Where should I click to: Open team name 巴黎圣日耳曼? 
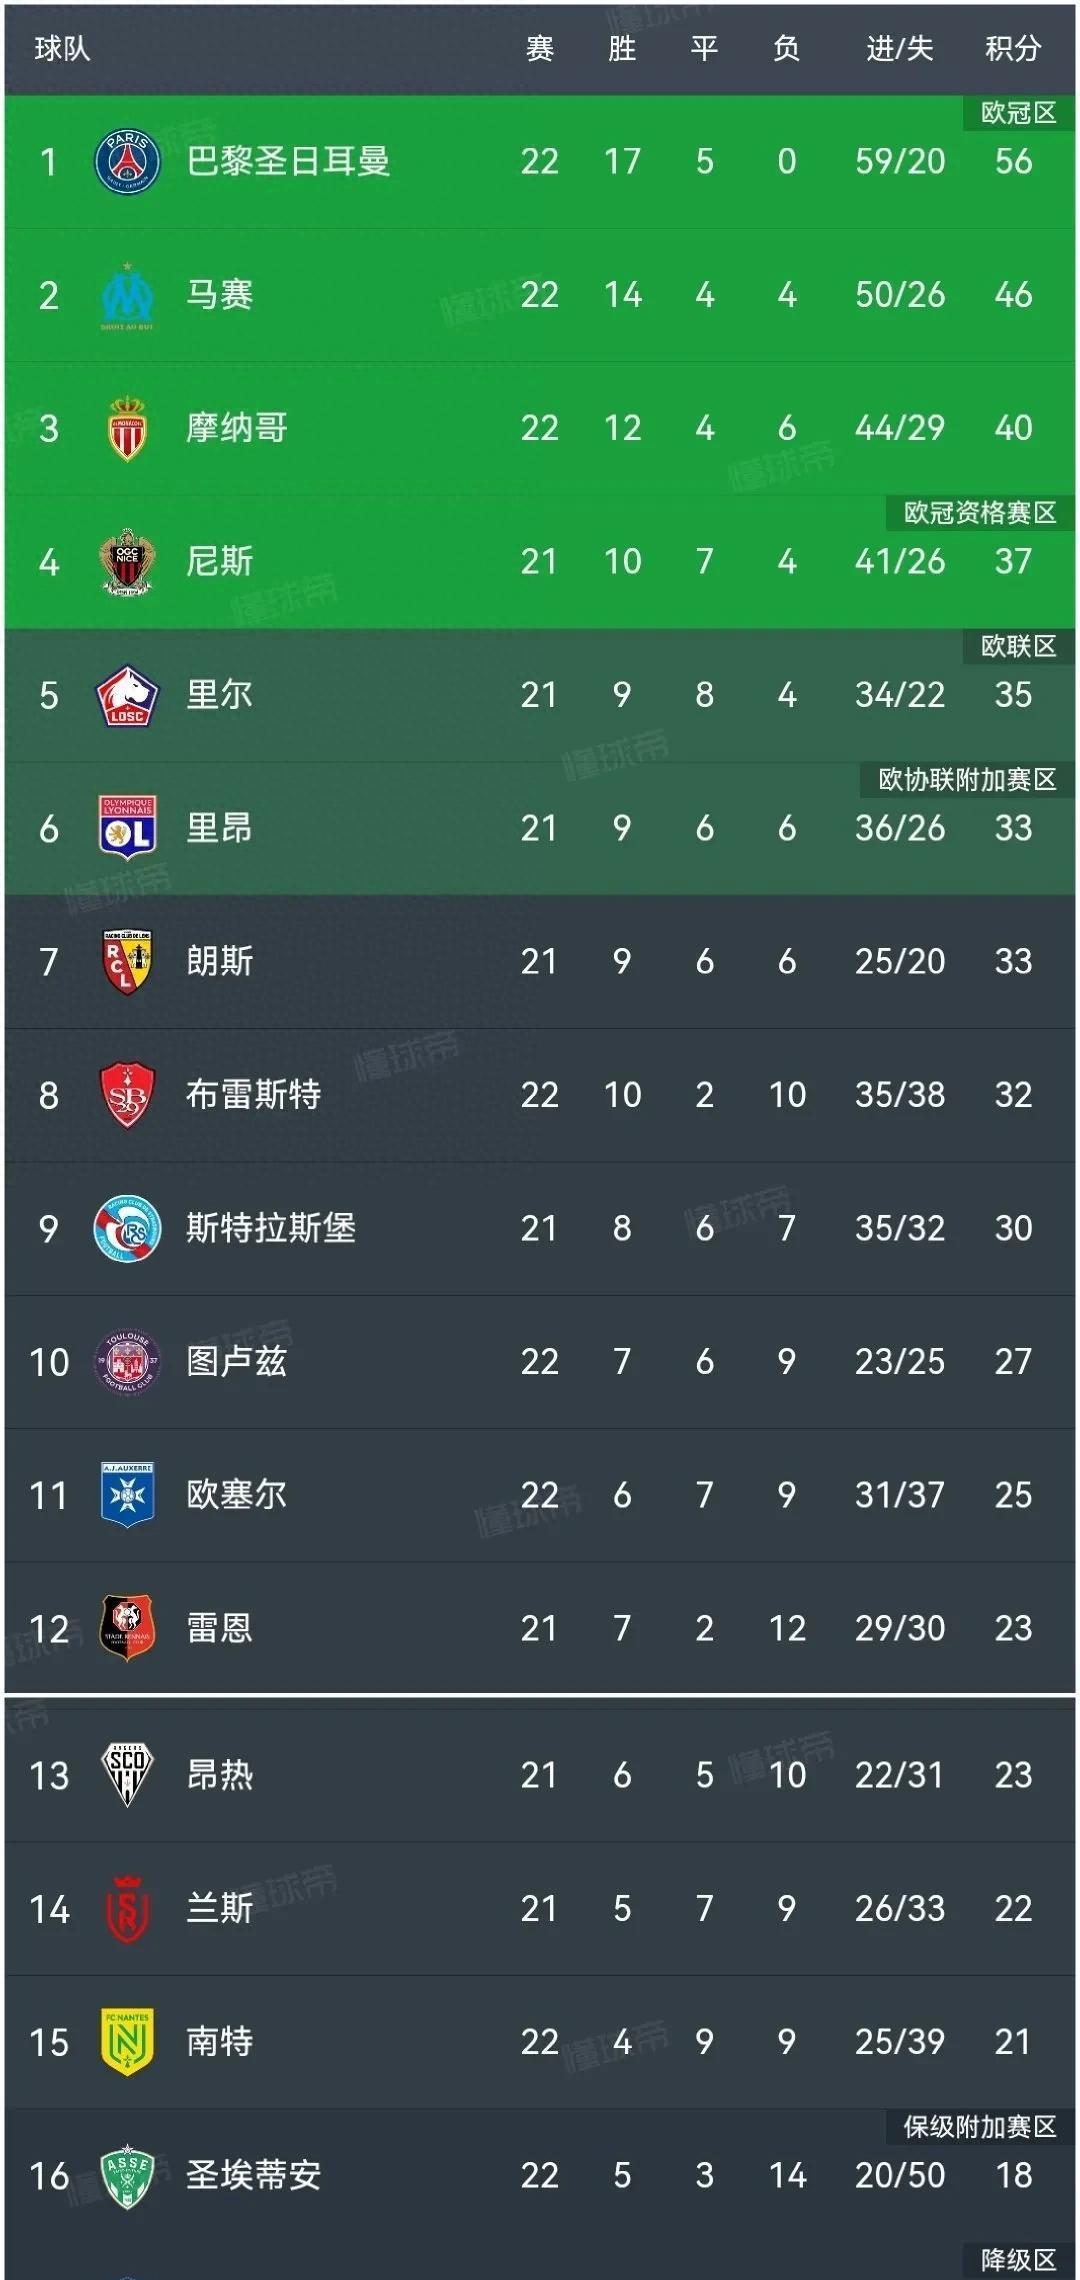coord(288,161)
